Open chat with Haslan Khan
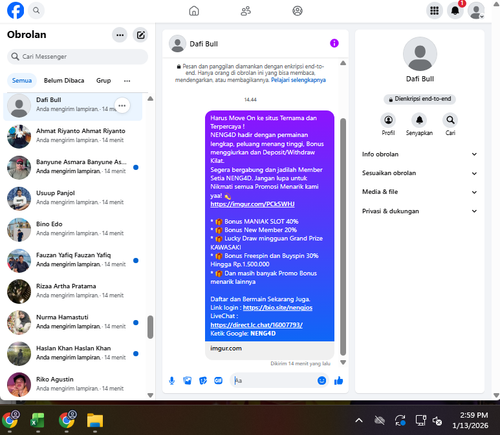This screenshot has height=435, width=500. [x=73, y=353]
